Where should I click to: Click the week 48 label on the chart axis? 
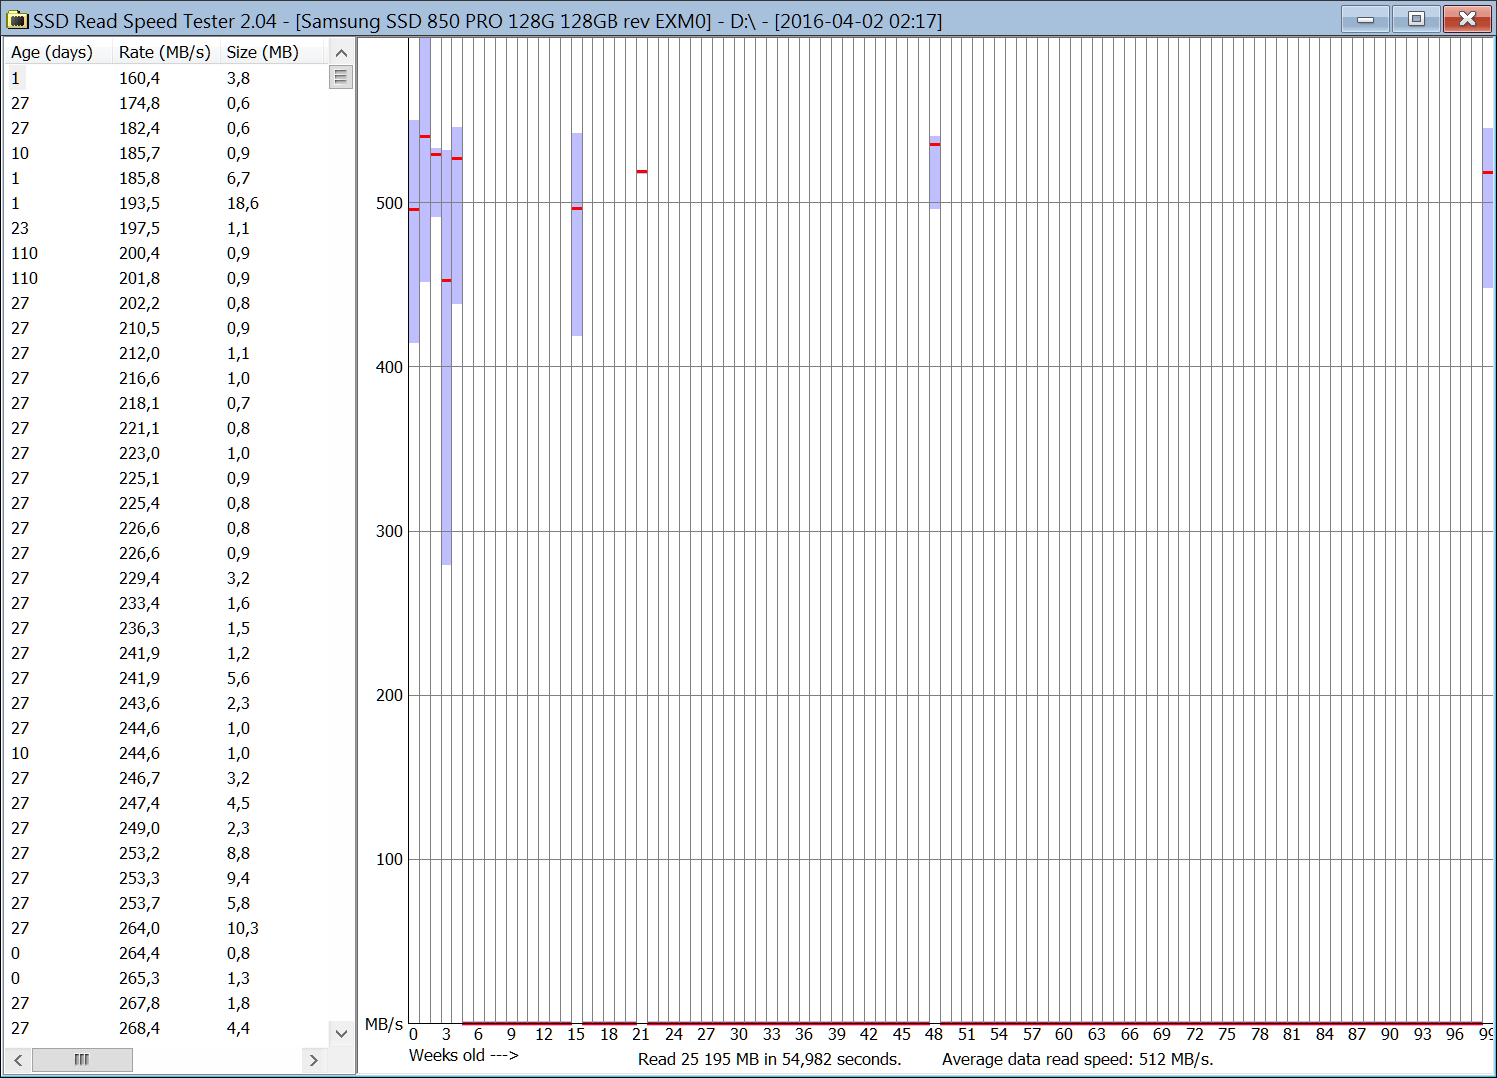click(x=934, y=1034)
